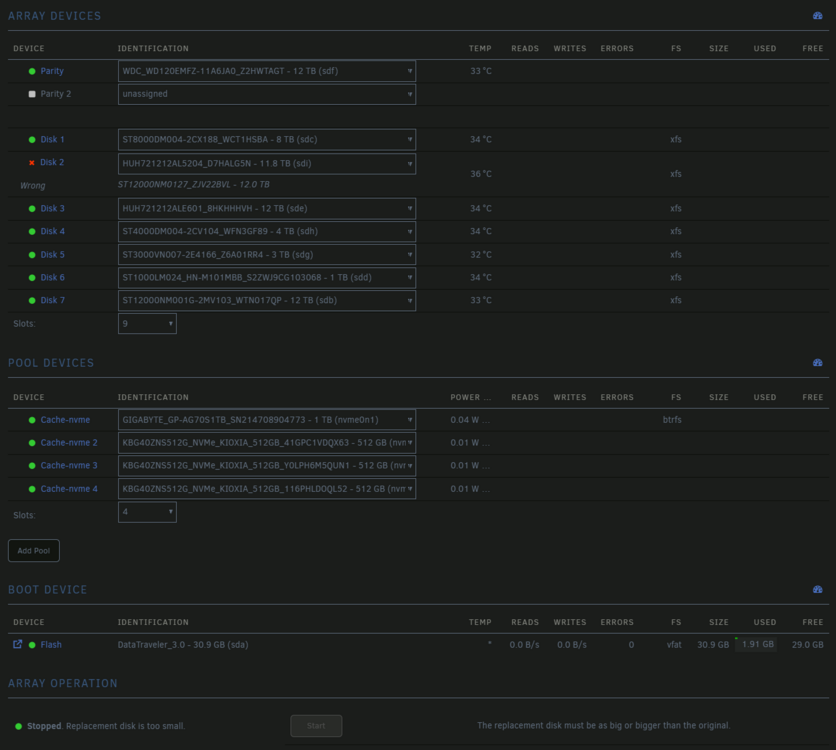The image size is (836, 750).
Task: Open the Disk 6 device link
Action: pyautogui.click(x=52, y=278)
